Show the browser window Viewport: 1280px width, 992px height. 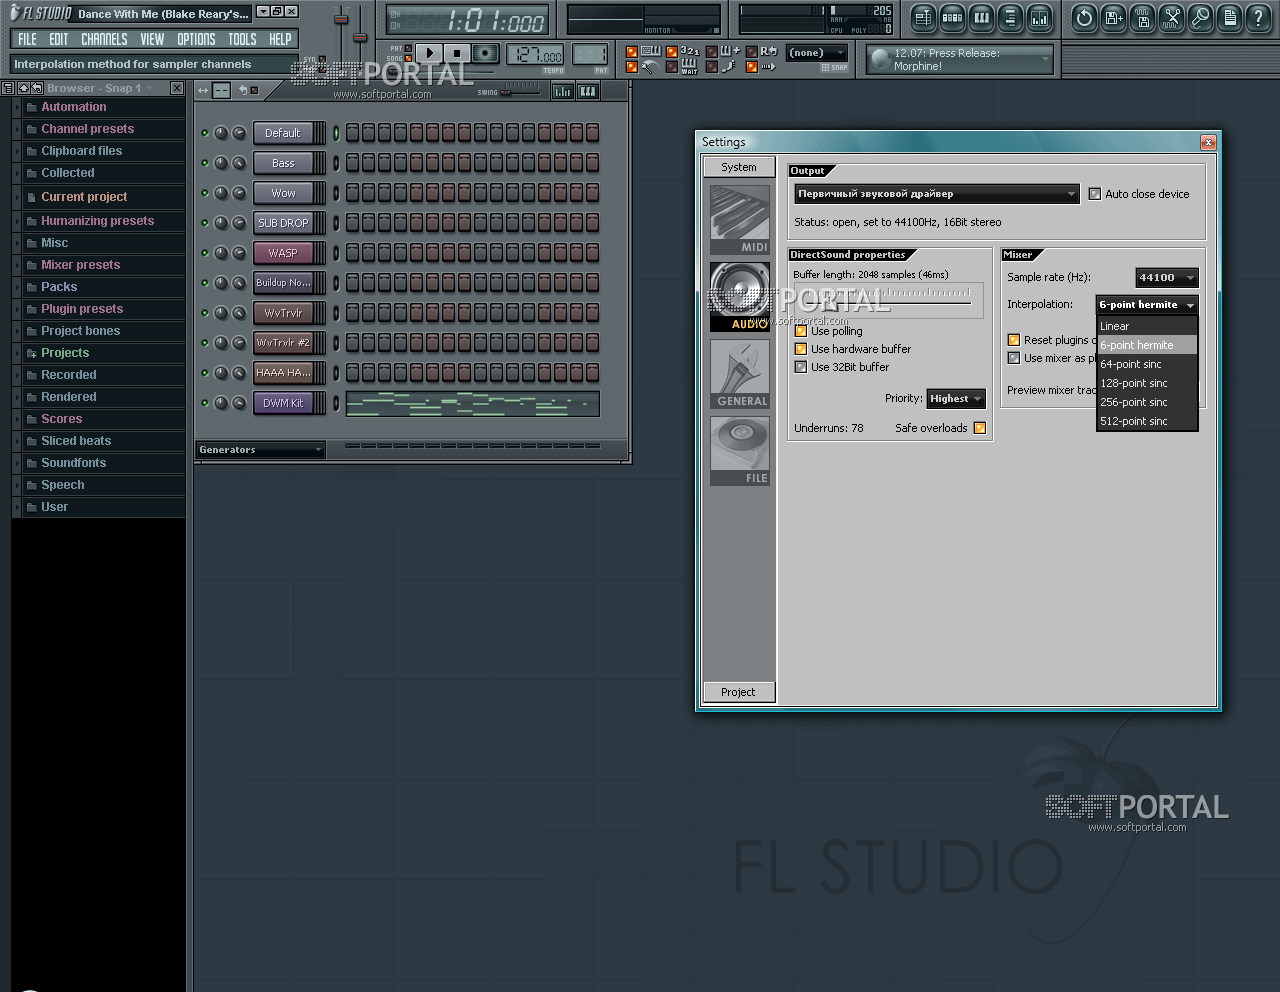1010,17
